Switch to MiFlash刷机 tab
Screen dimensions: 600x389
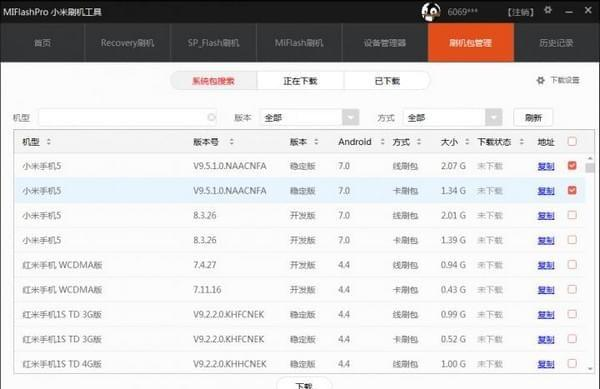[299, 43]
